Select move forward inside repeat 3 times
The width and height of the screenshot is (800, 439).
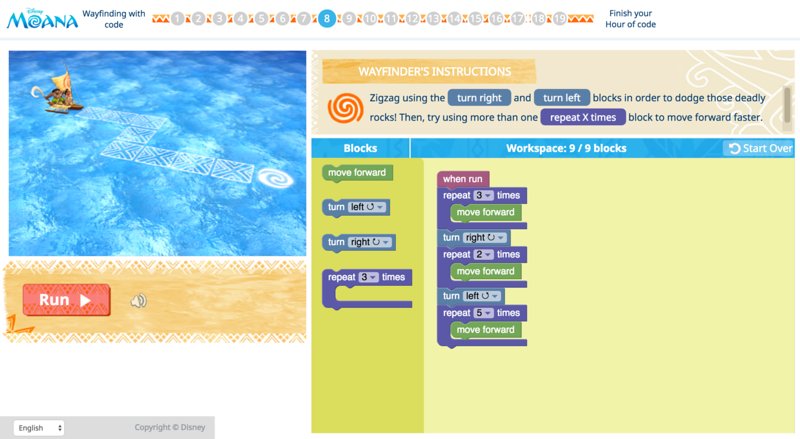click(x=486, y=212)
